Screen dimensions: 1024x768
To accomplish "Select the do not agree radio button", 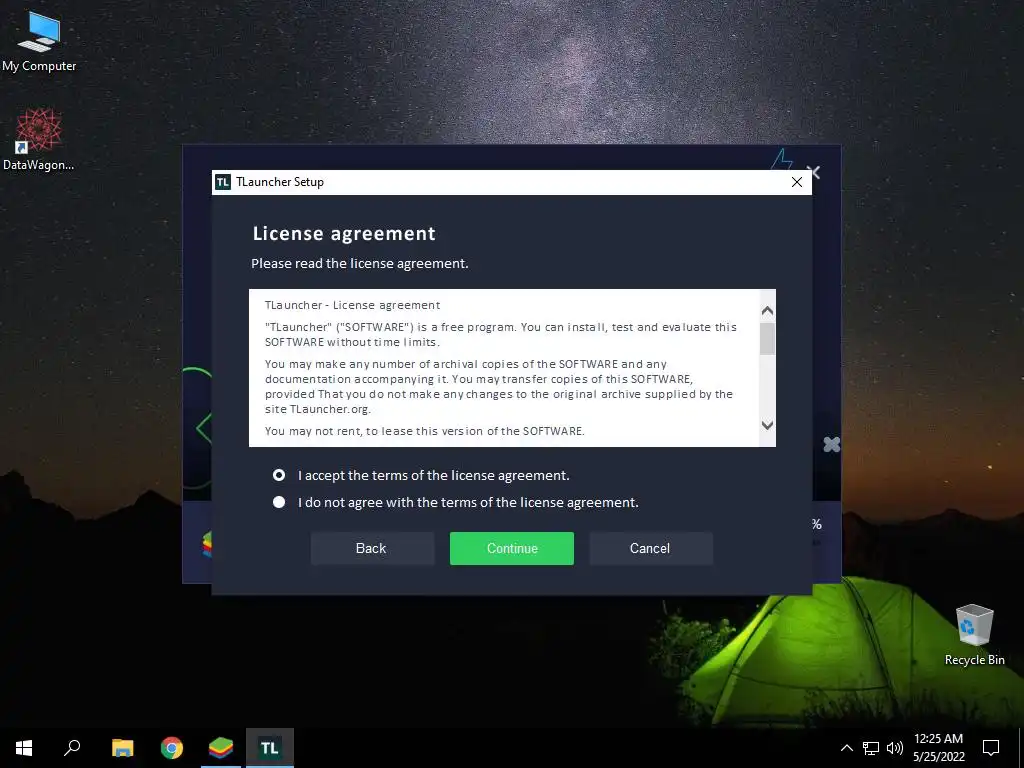I will (279, 502).
